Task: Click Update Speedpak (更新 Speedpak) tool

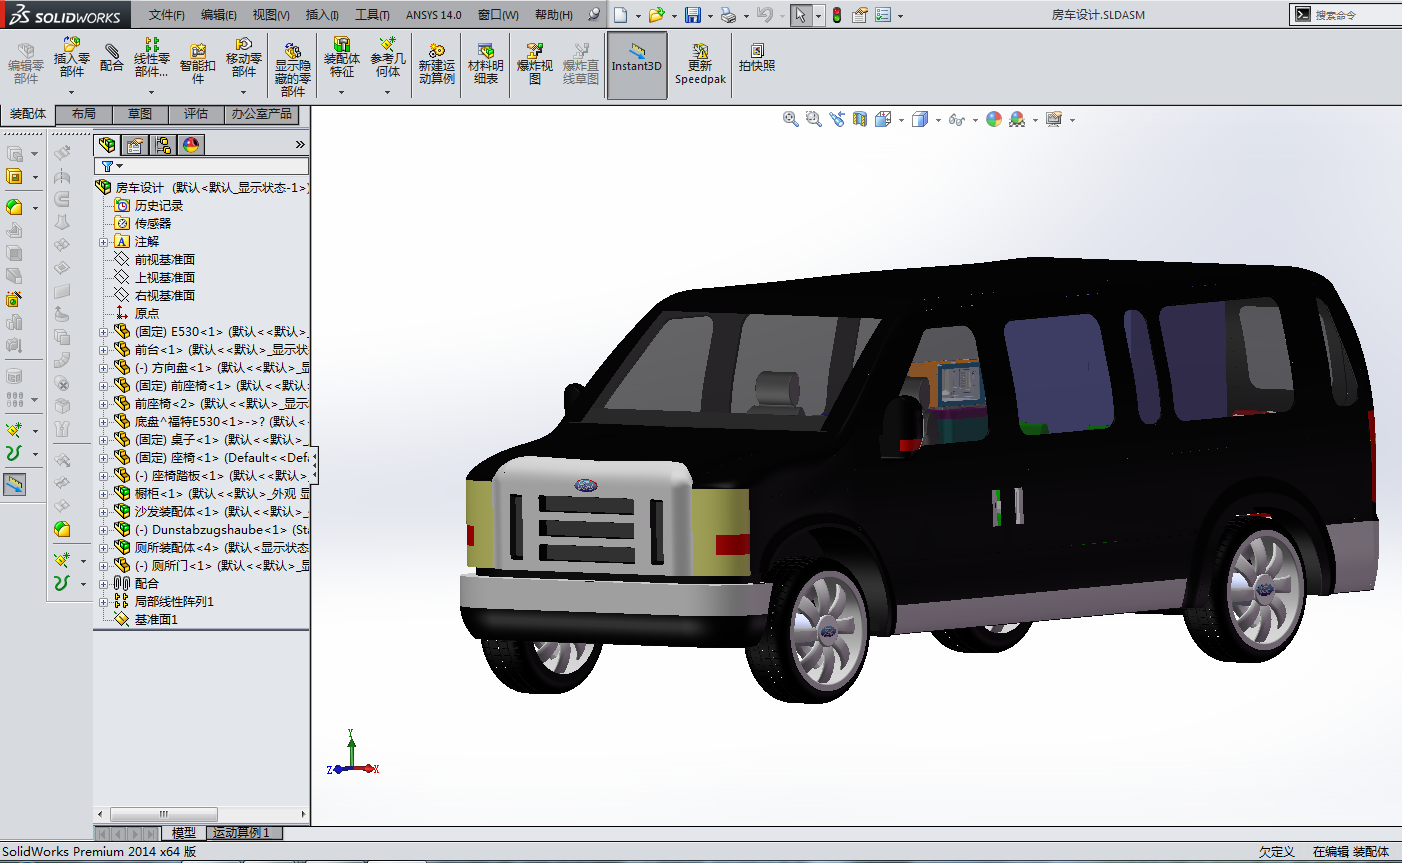Action: coord(700,64)
